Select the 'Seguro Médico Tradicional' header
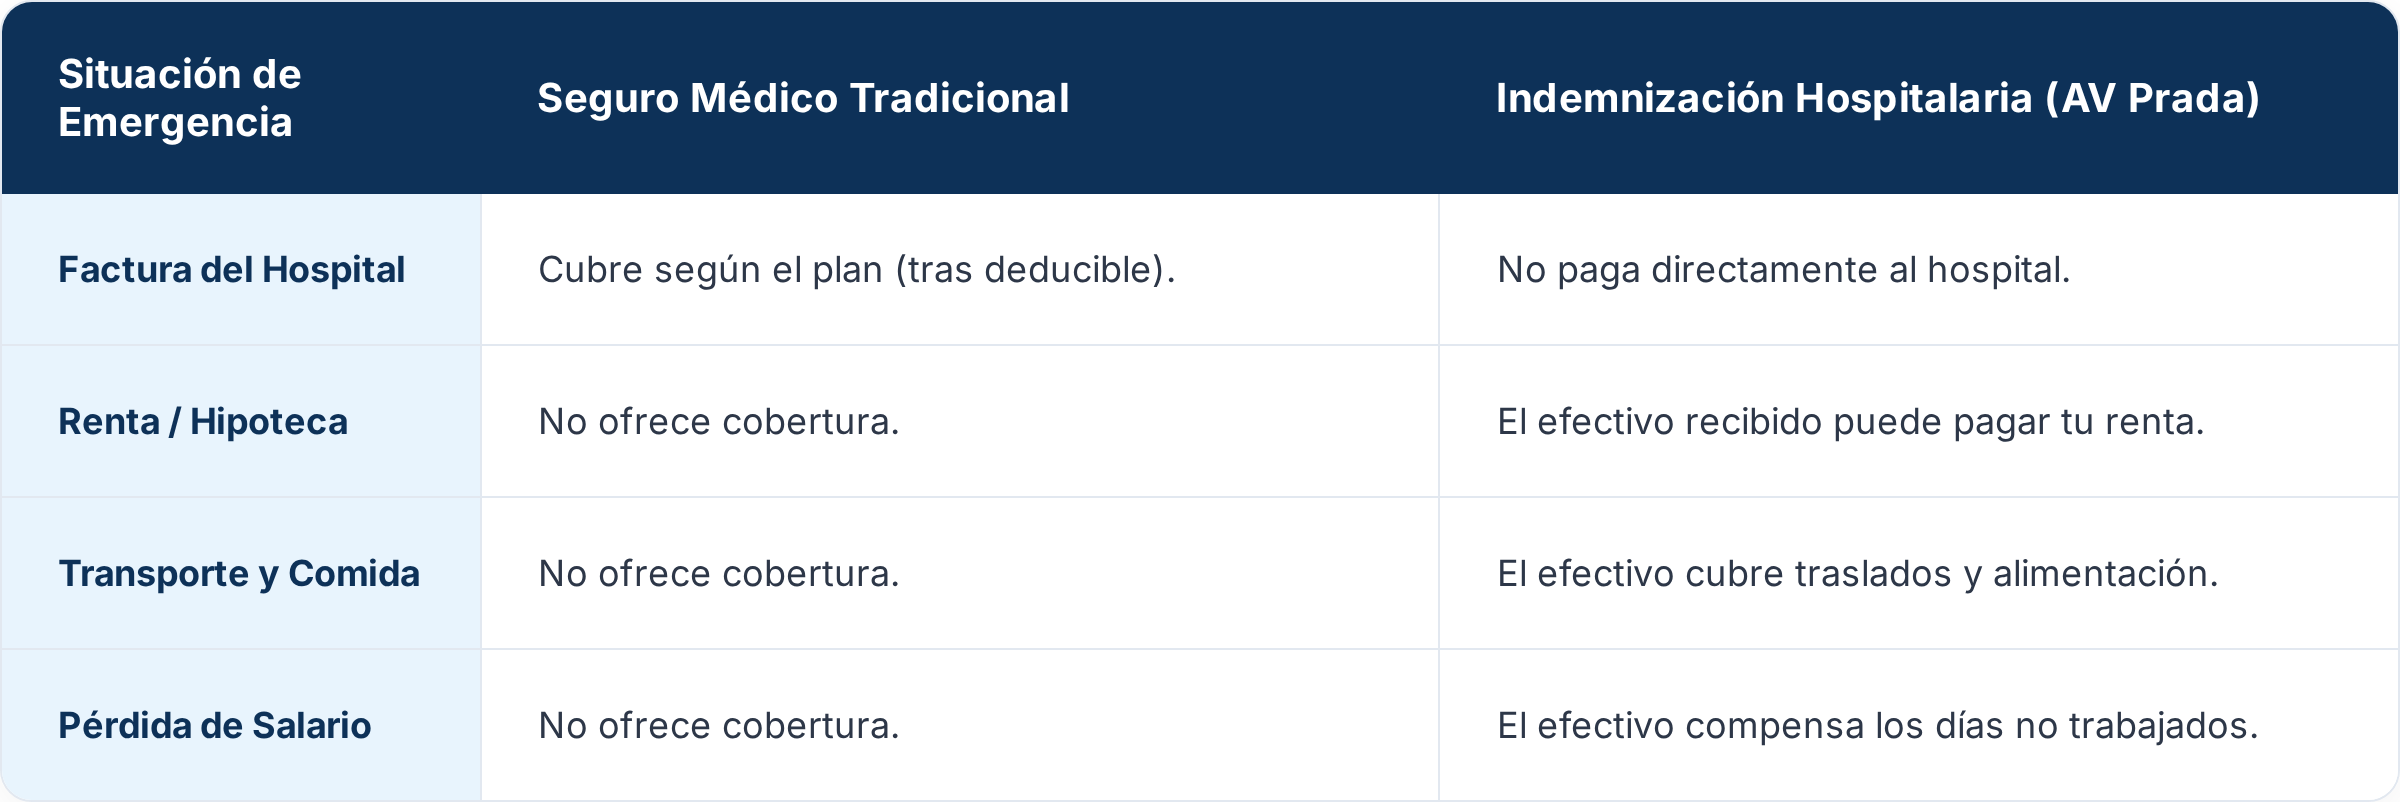2400x802 pixels. pos(803,98)
